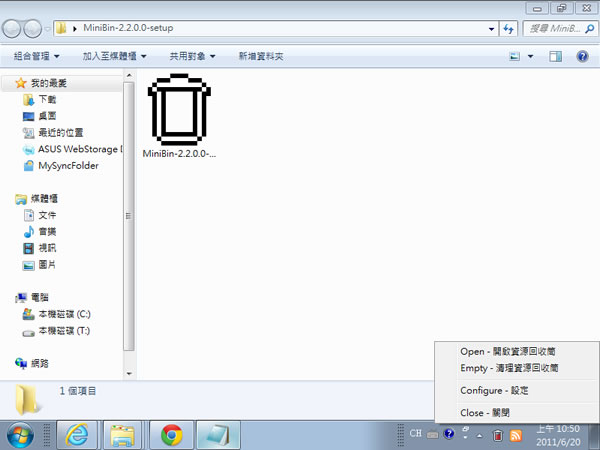600x450 pixels.
Task: Click the search box in Explorer
Action: pos(559,29)
